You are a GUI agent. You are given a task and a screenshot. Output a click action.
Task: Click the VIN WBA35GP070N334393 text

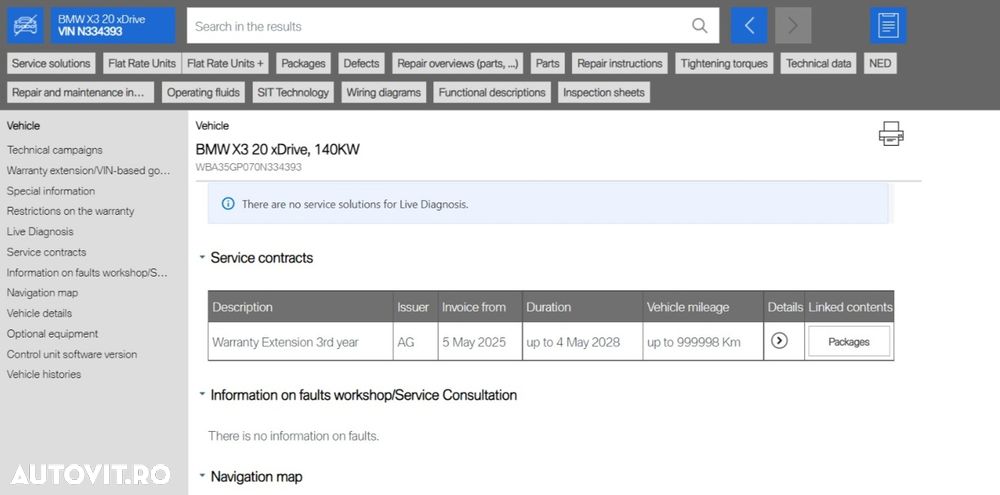[249, 167]
